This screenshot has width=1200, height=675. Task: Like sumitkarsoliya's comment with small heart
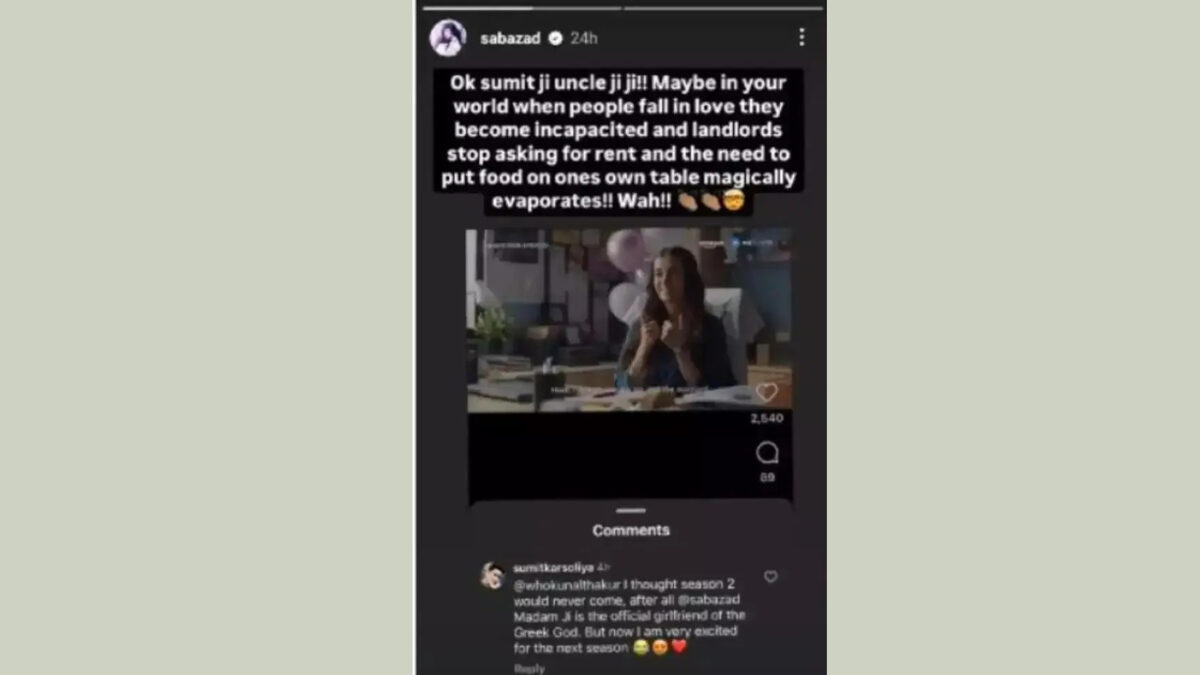click(x=770, y=576)
